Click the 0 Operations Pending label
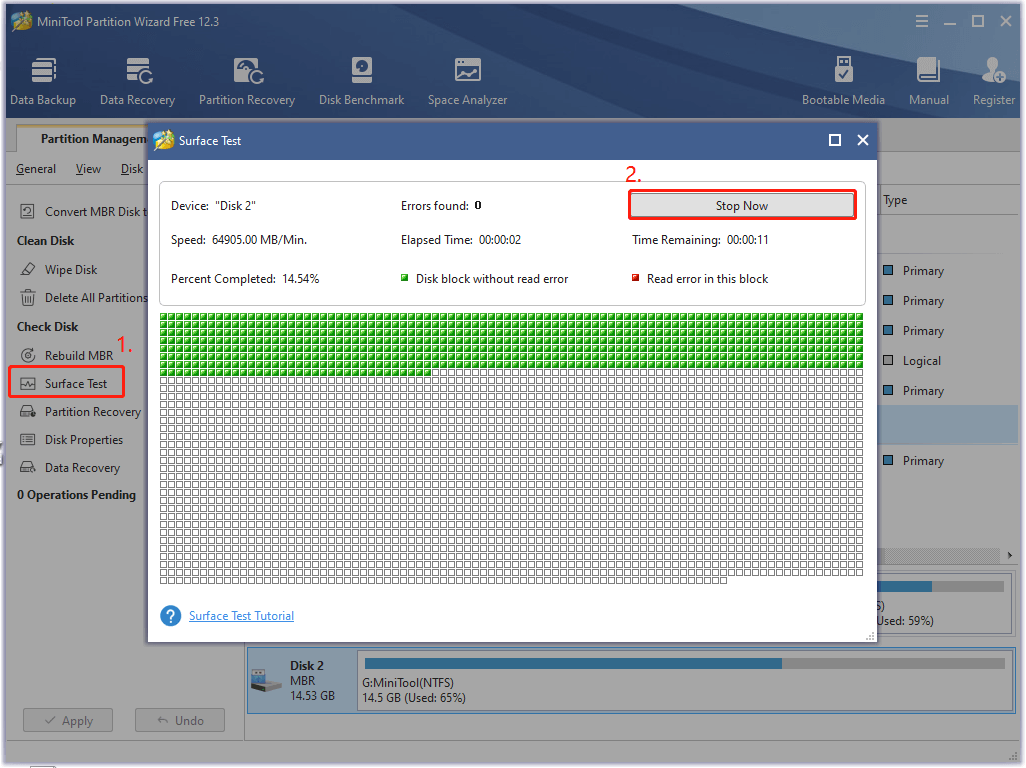Image resolution: width=1026 pixels, height=768 pixels. 77,495
